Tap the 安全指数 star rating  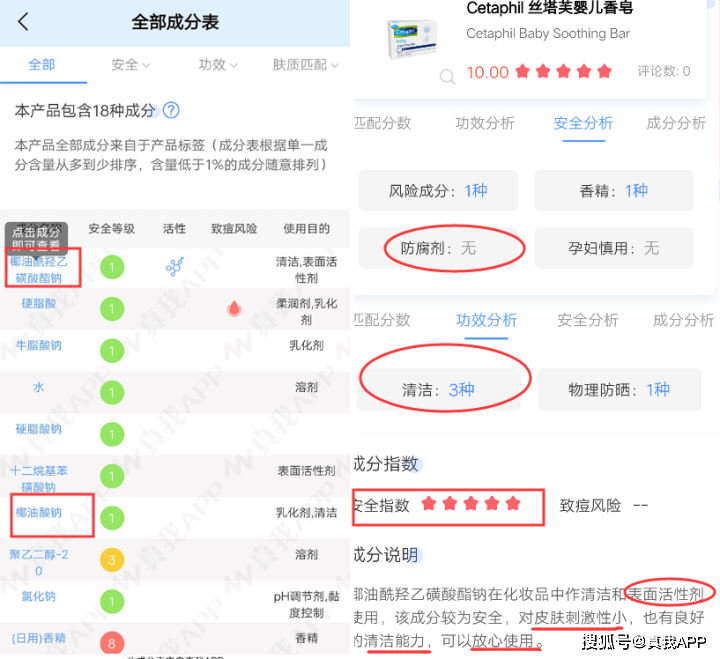(x=471, y=504)
